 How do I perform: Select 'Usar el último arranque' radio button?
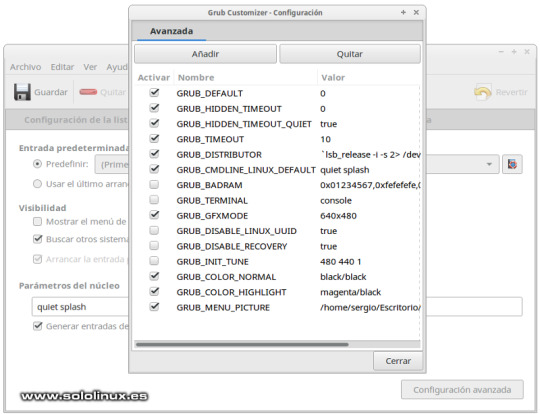tap(37, 184)
